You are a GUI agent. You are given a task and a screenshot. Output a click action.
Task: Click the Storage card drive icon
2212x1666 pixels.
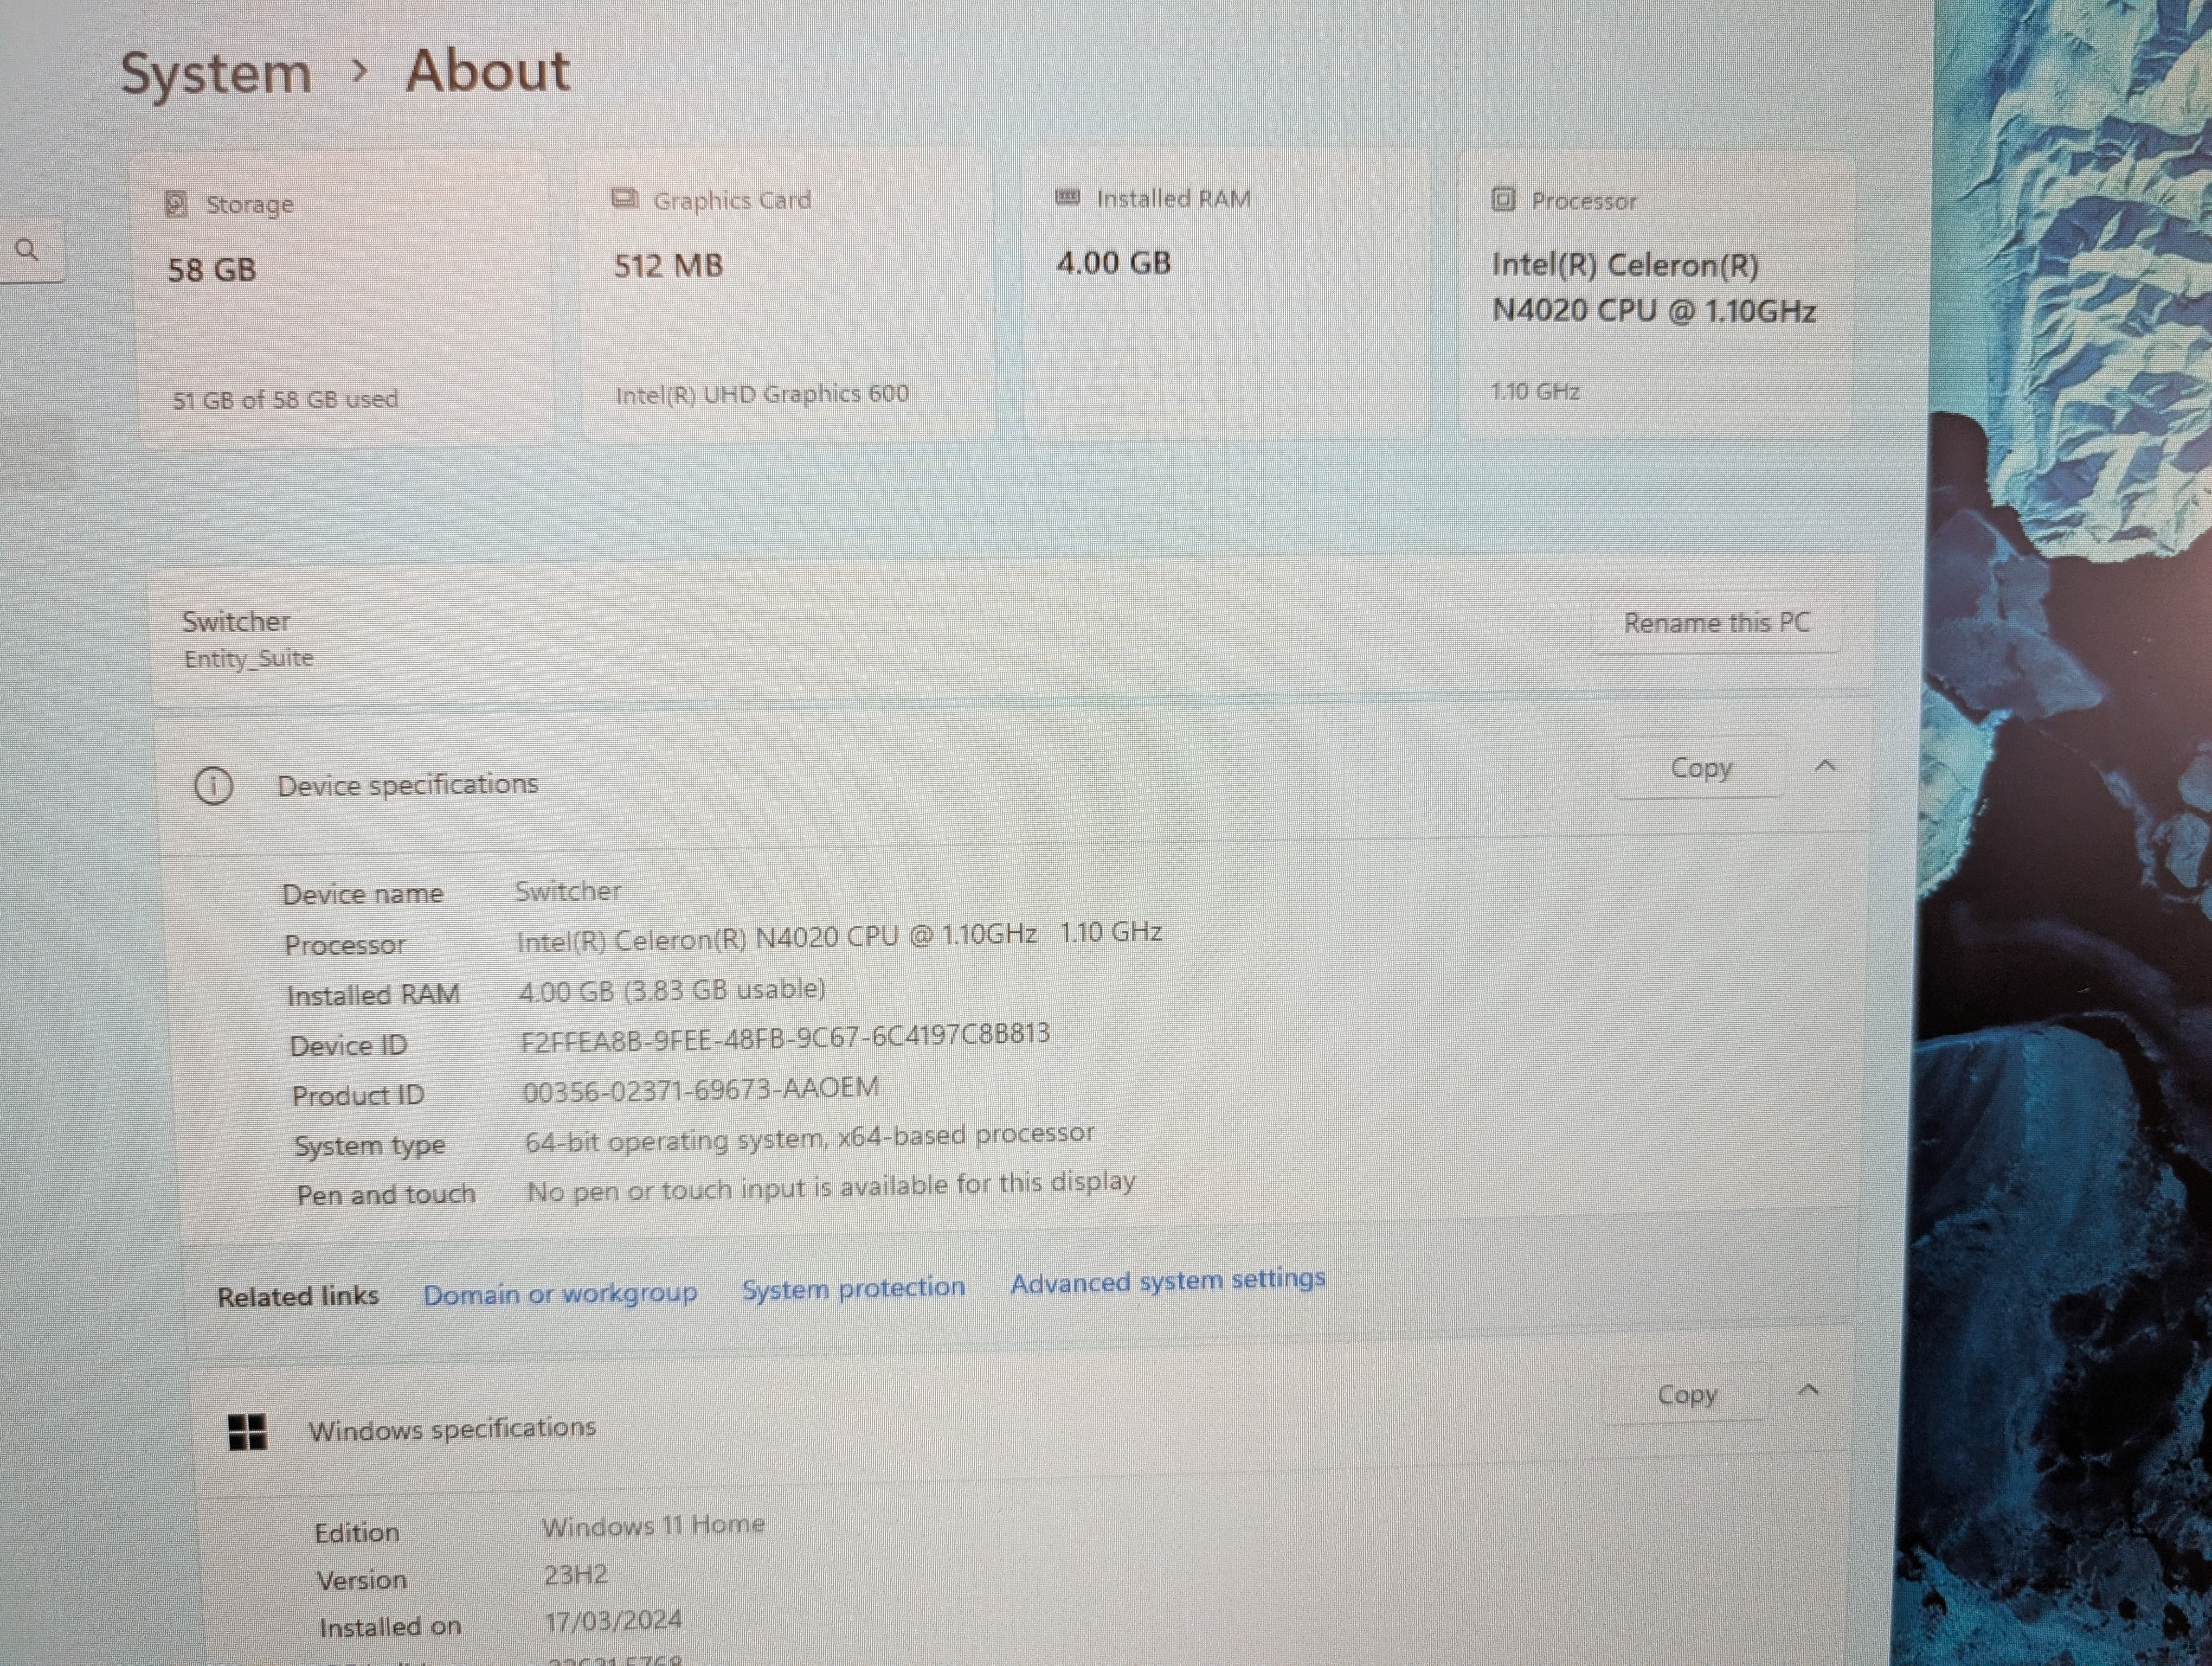click(176, 204)
